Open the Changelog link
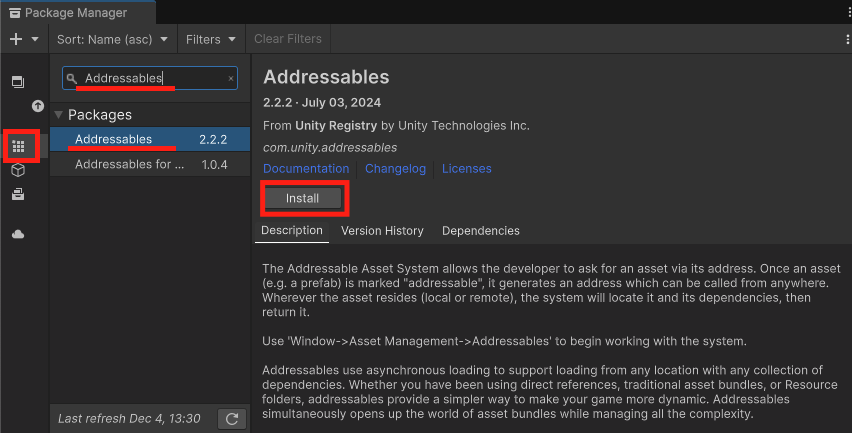Image resolution: width=852 pixels, height=433 pixels. point(396,168)
